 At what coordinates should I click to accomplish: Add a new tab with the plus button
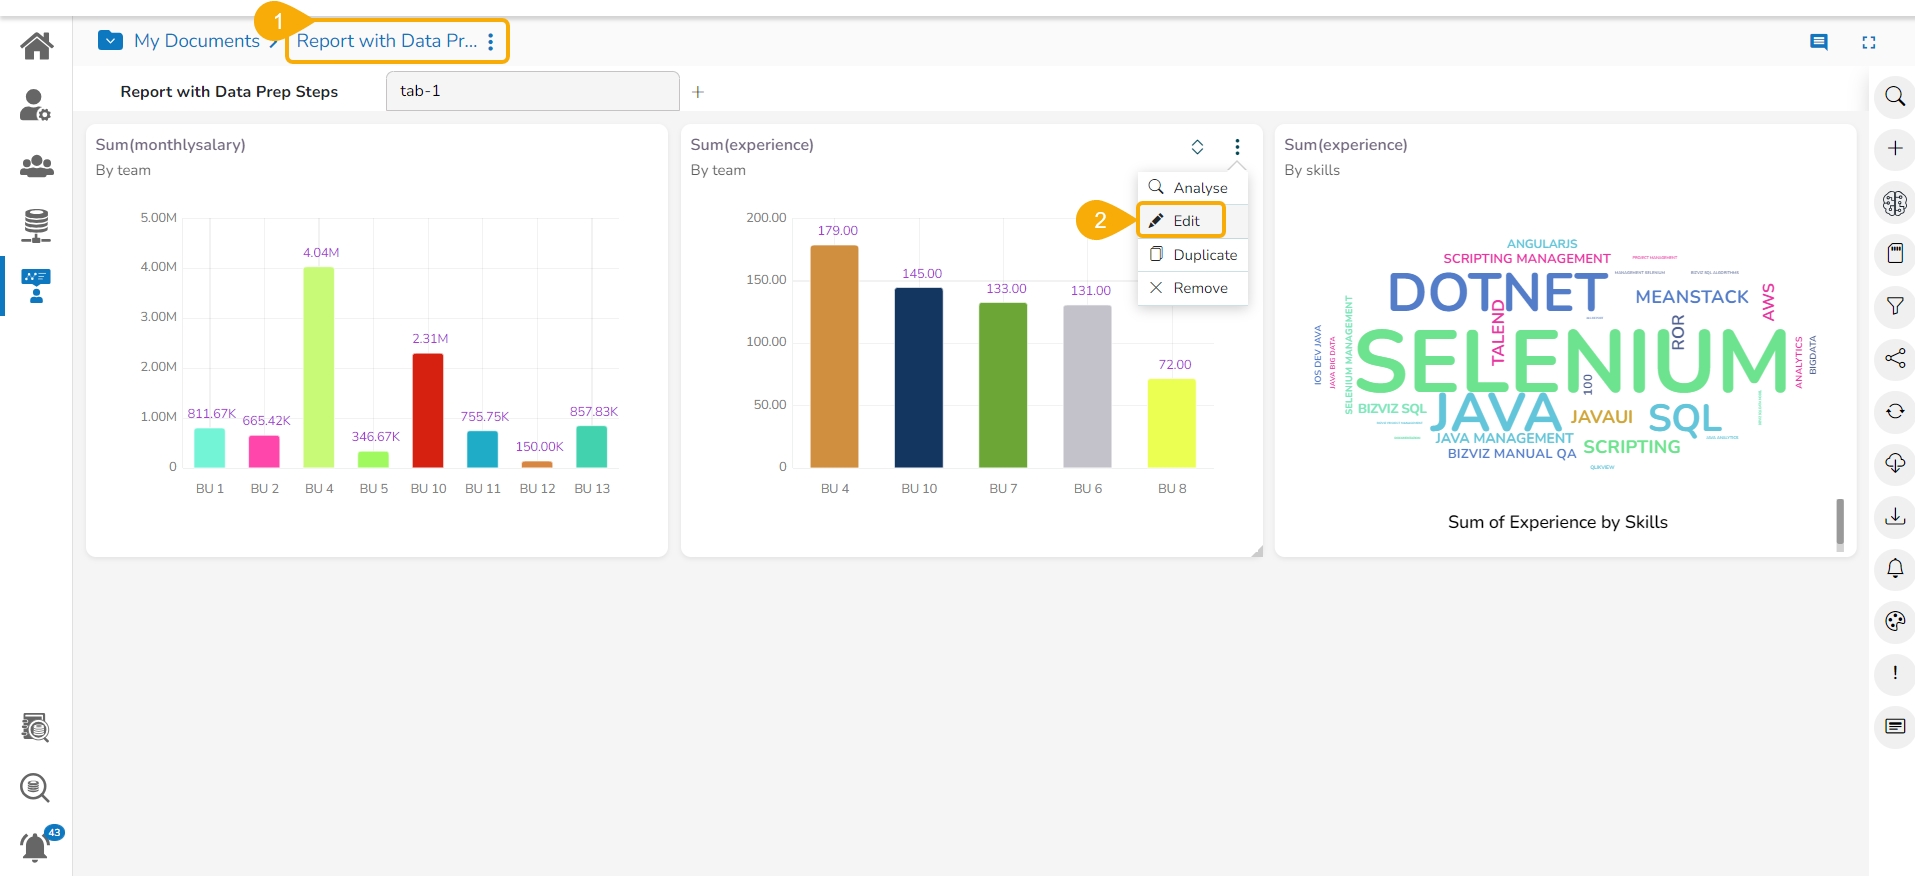click(x=698, y=92)
